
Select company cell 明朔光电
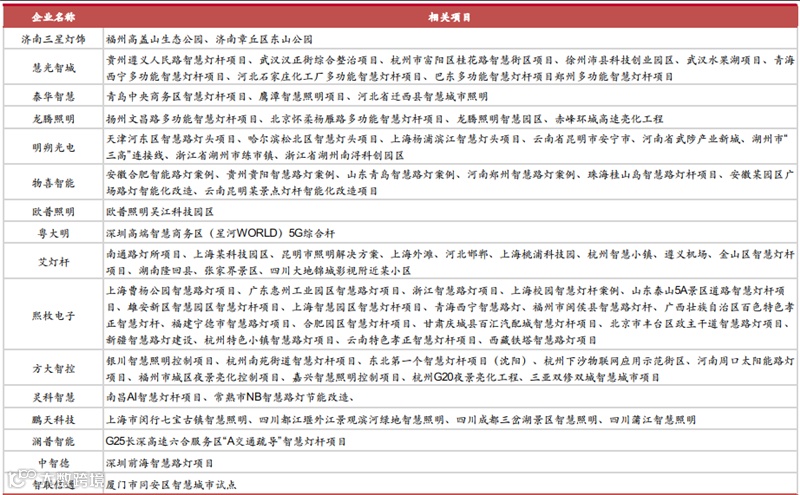pos(53,147)
